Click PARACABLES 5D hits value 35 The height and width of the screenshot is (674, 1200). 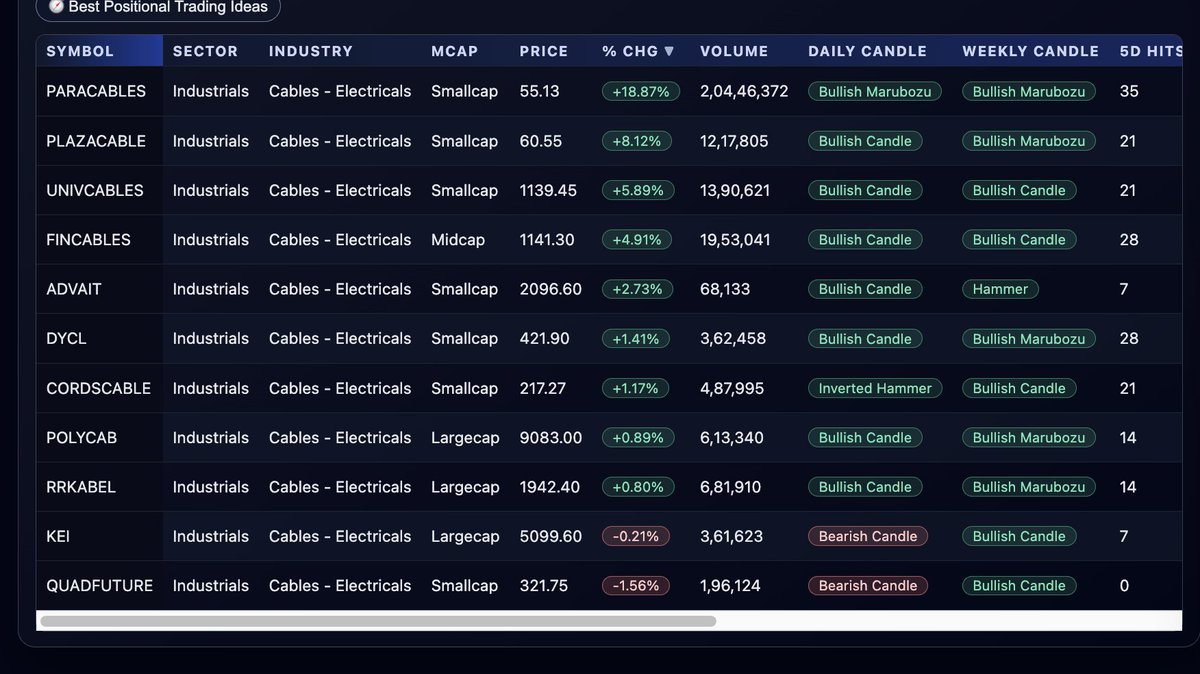pos(1129,91)
